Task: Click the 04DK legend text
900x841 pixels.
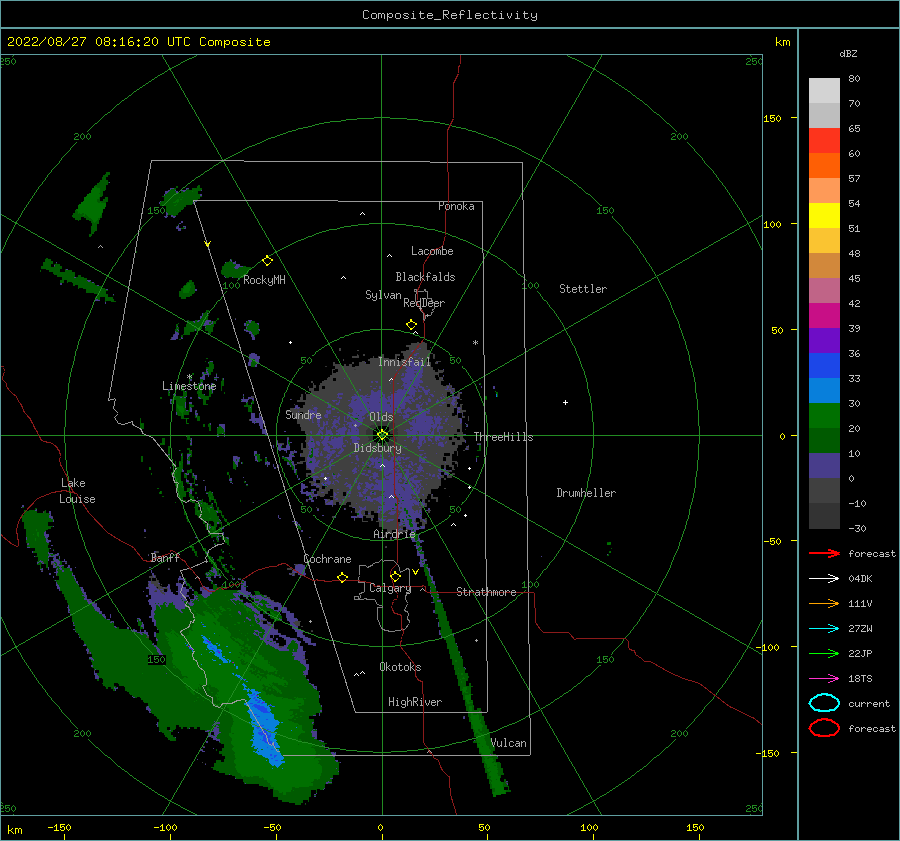Action: 860,579
